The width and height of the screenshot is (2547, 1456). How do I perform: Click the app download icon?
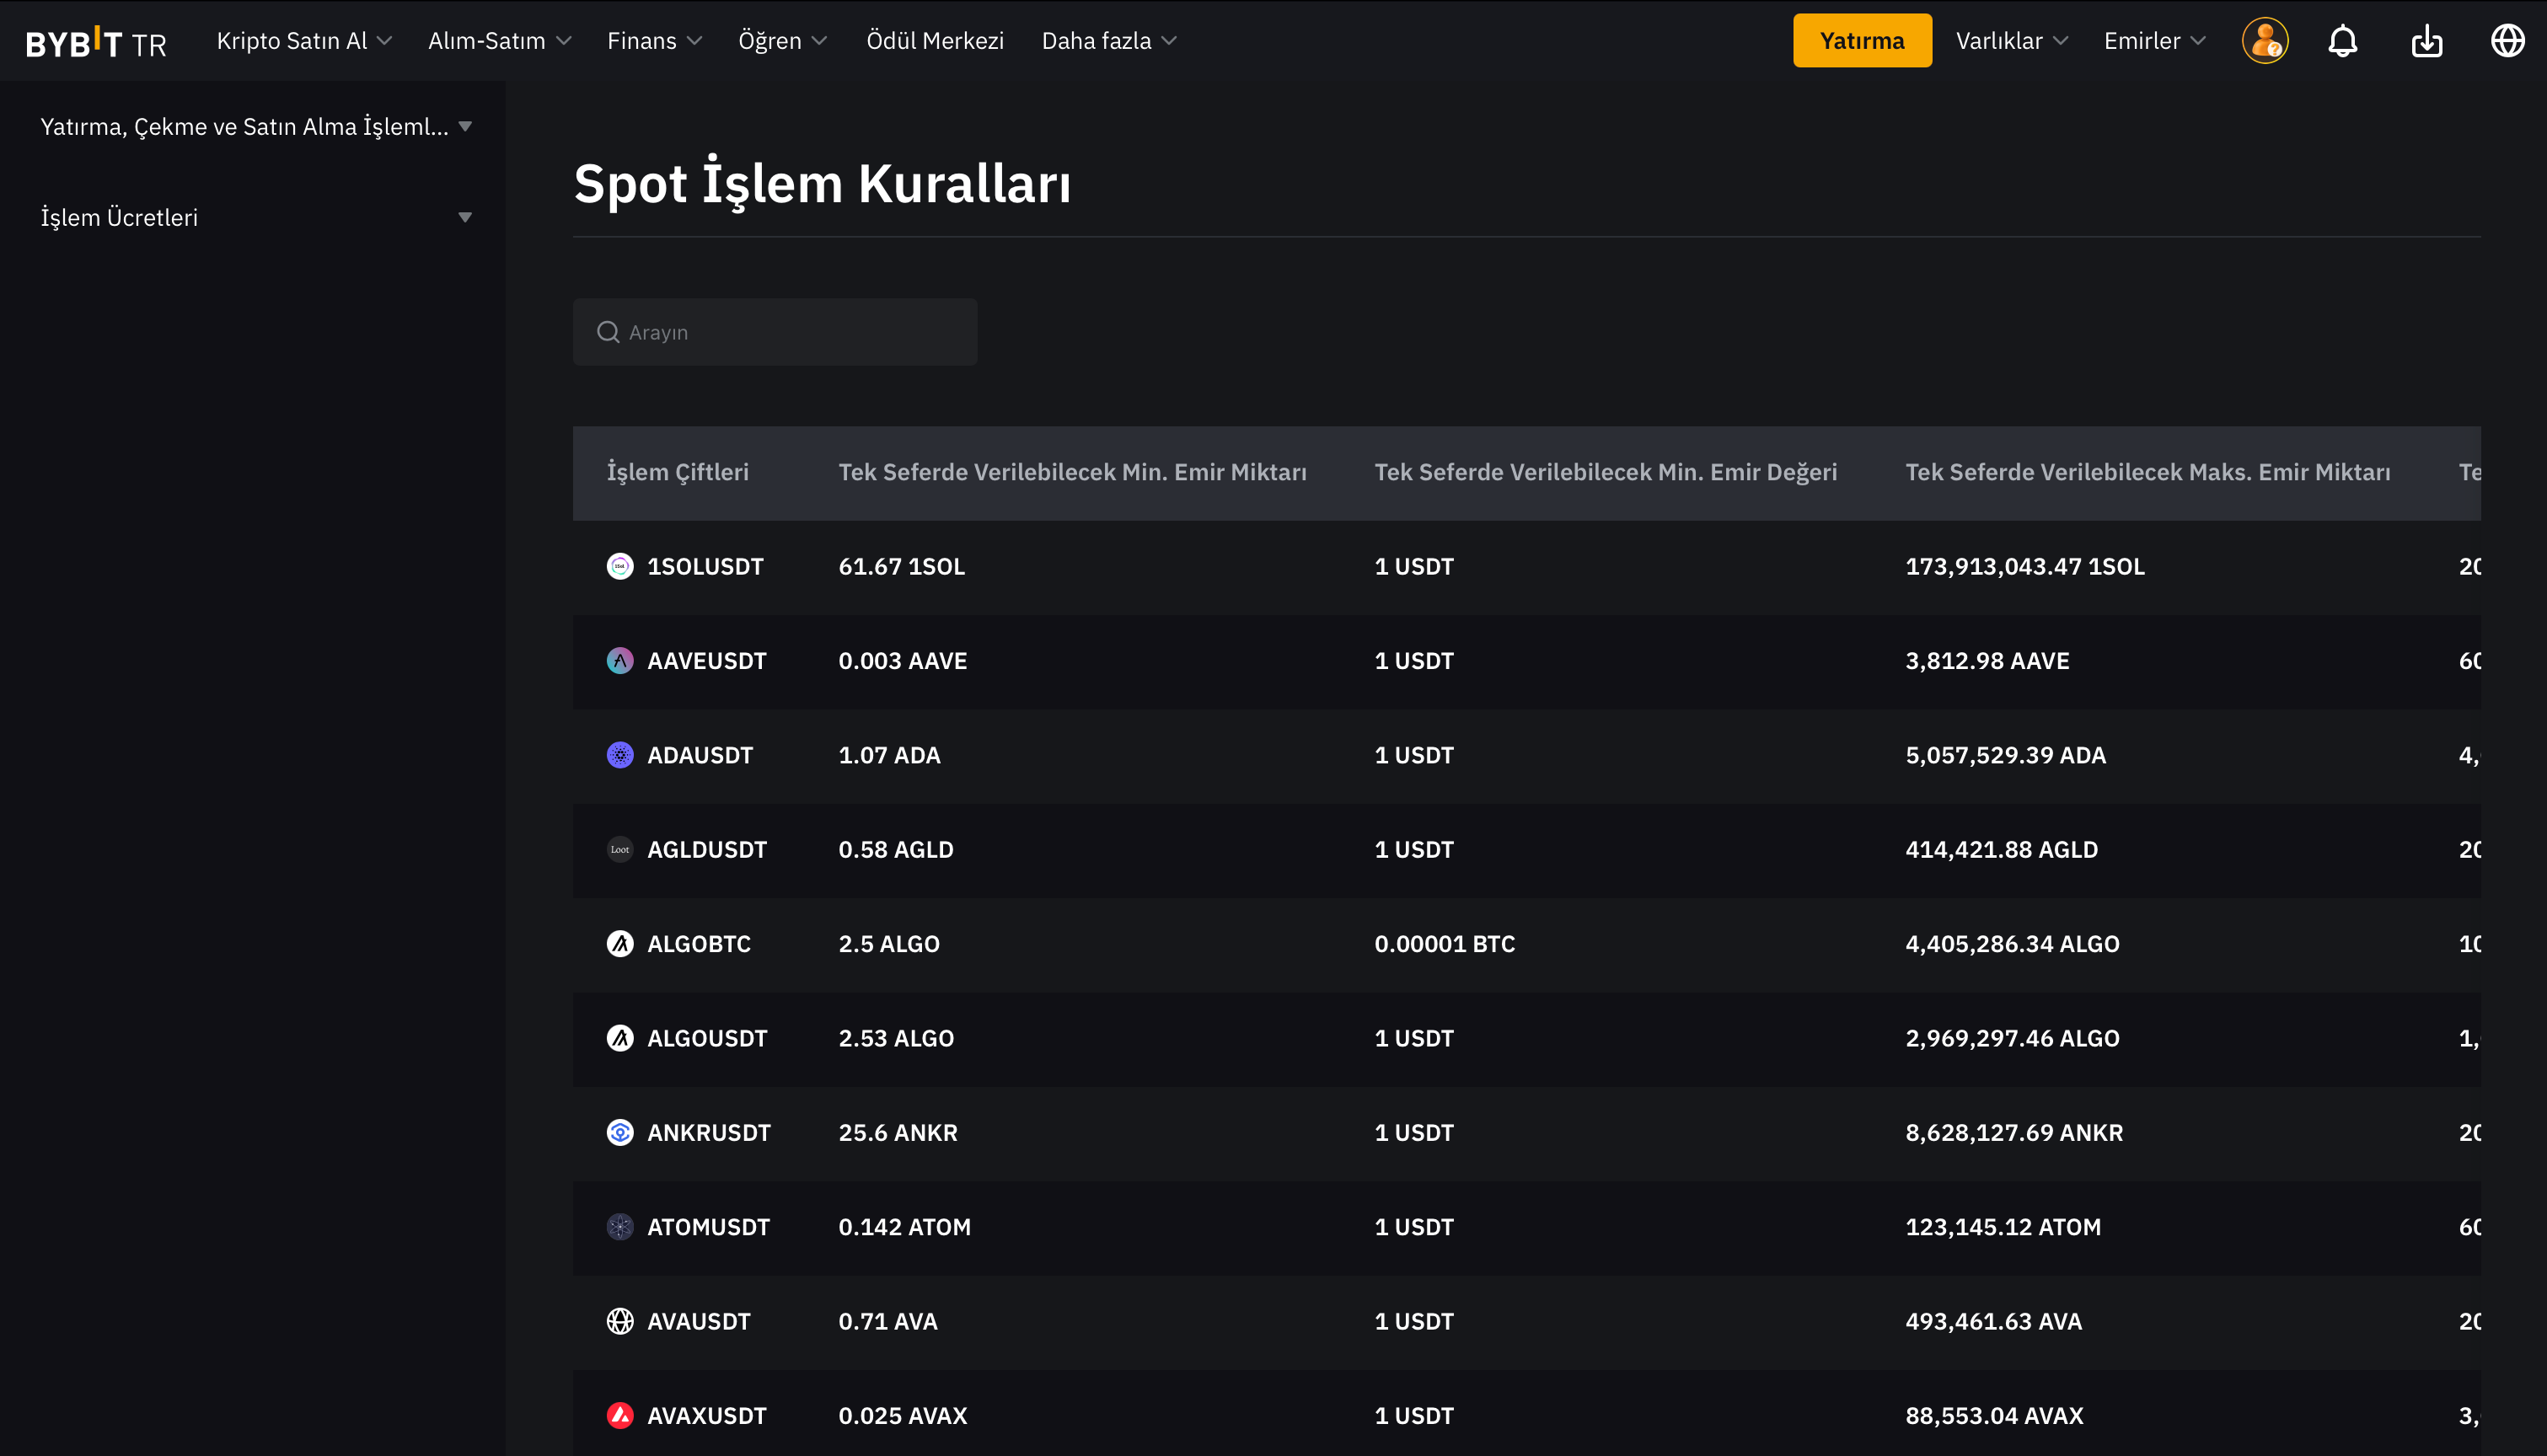coord(2426,41)
